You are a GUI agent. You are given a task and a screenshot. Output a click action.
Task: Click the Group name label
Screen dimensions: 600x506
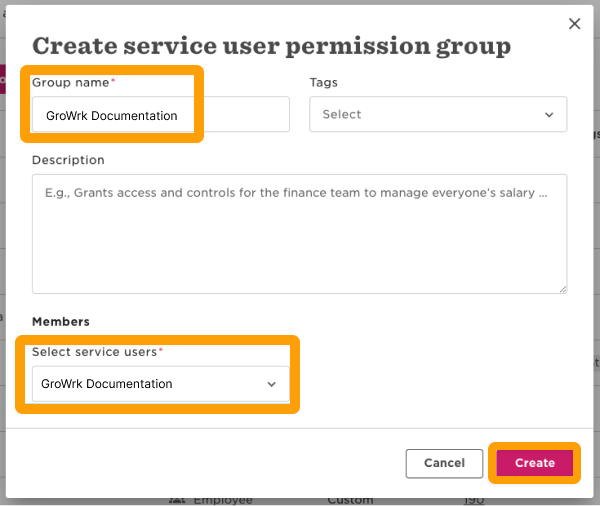(70, 82)
